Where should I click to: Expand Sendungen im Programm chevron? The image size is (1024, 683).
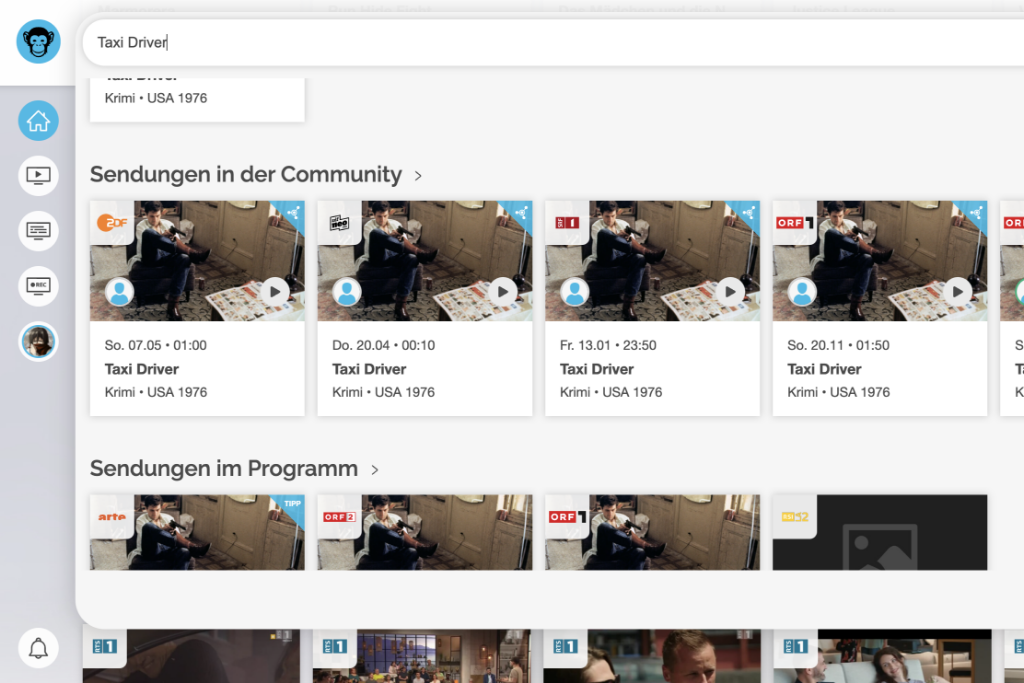coord(375,469)
